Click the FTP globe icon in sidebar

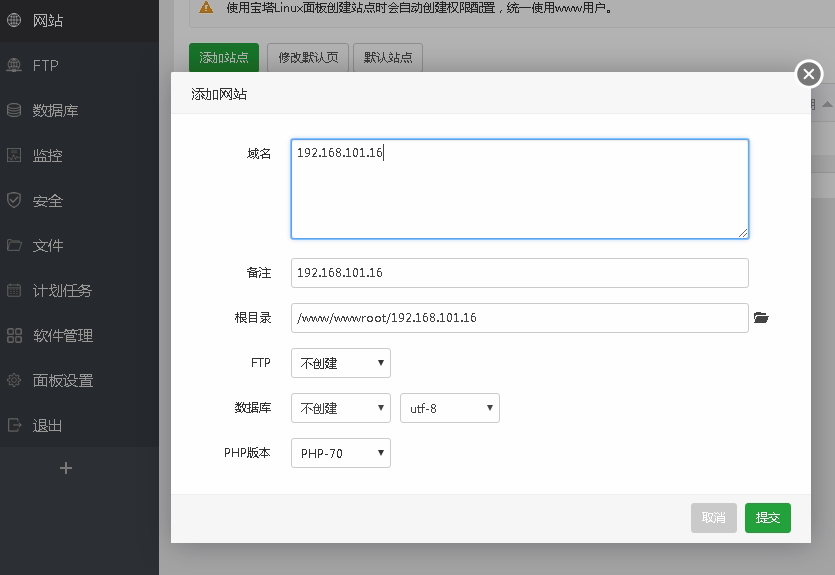(x=14, y=65)
